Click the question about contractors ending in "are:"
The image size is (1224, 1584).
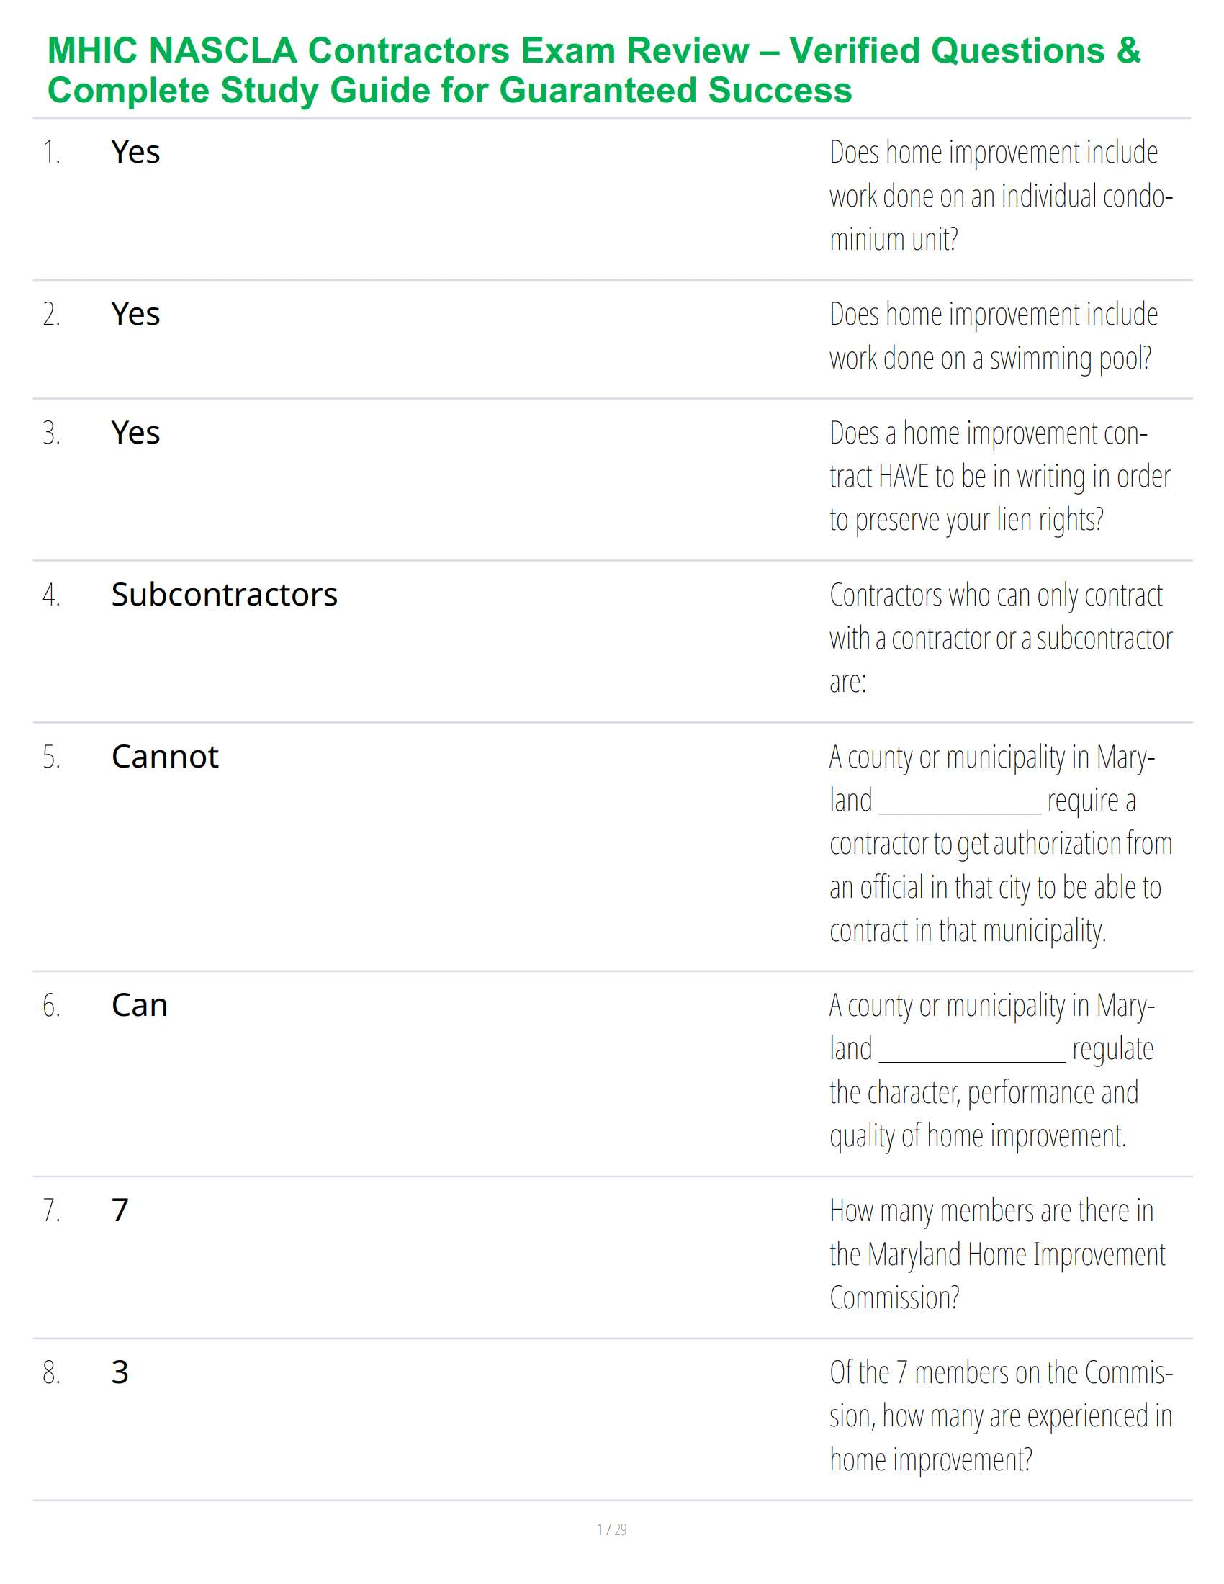click(1000, 639)
